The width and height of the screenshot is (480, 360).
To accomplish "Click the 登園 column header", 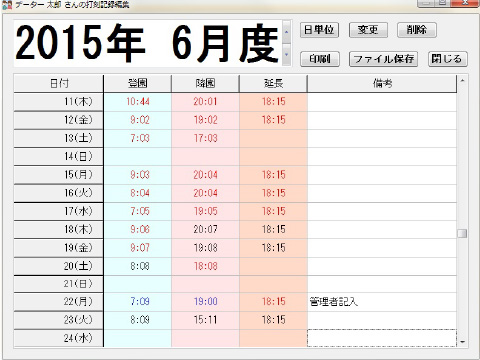I will (138, 83).
